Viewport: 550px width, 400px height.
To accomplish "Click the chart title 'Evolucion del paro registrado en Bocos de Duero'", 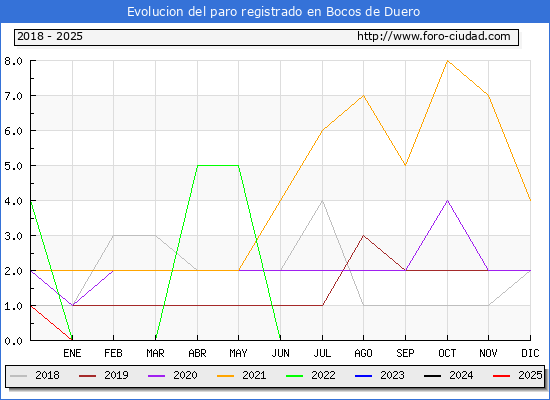I will click(273, 12).
